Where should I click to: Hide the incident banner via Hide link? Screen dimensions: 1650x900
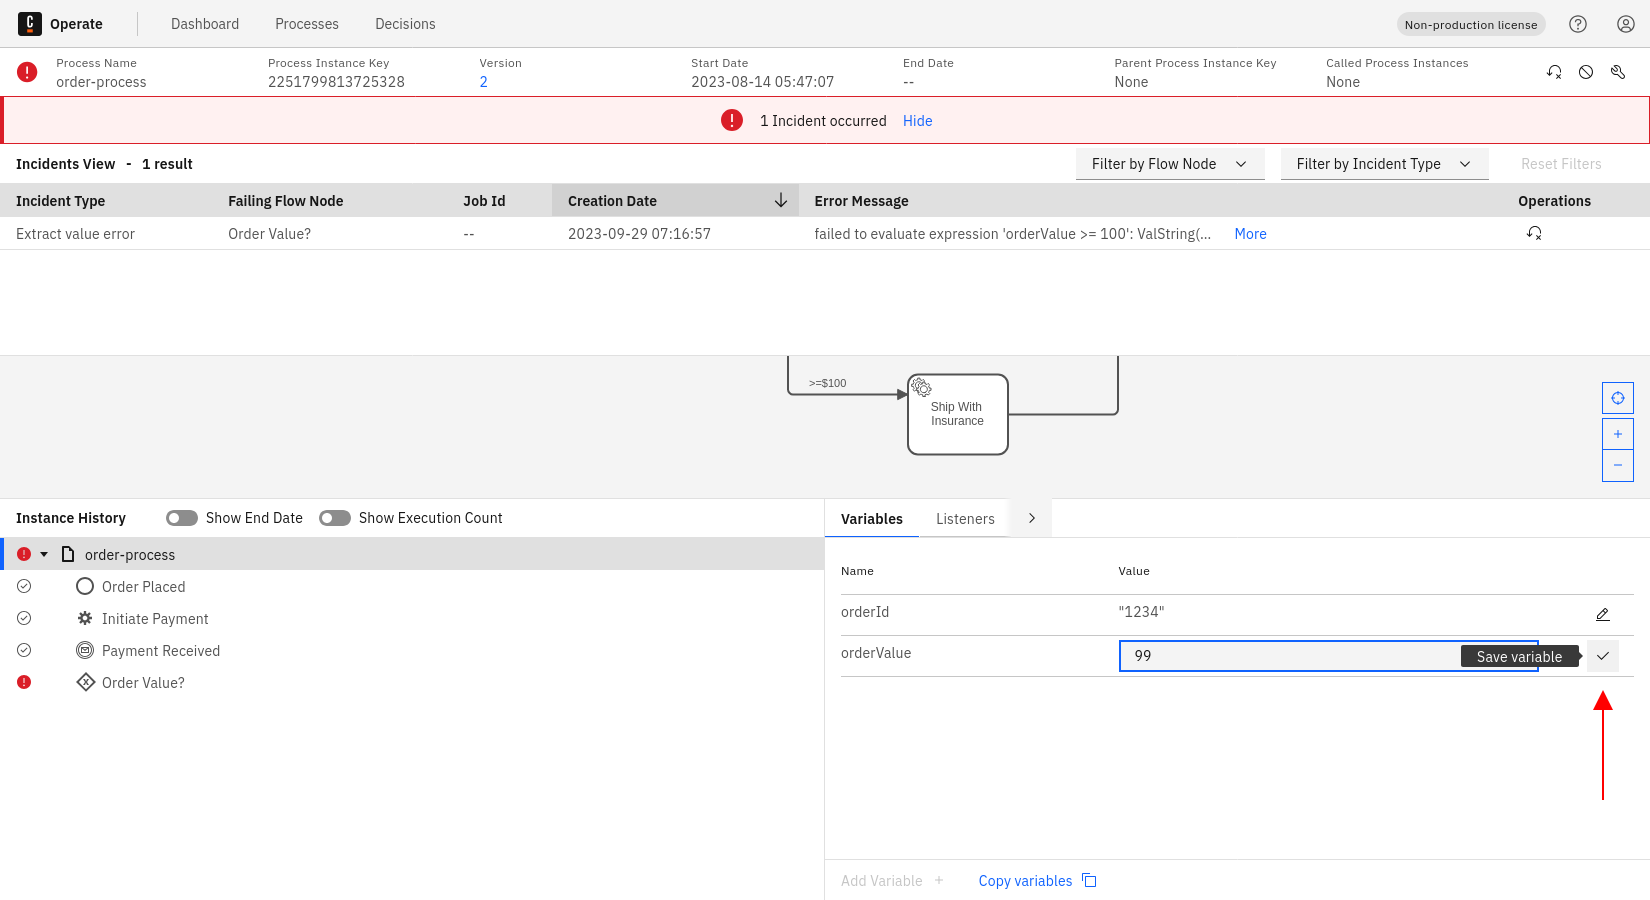pyautogui.click(x=917, y=121)
